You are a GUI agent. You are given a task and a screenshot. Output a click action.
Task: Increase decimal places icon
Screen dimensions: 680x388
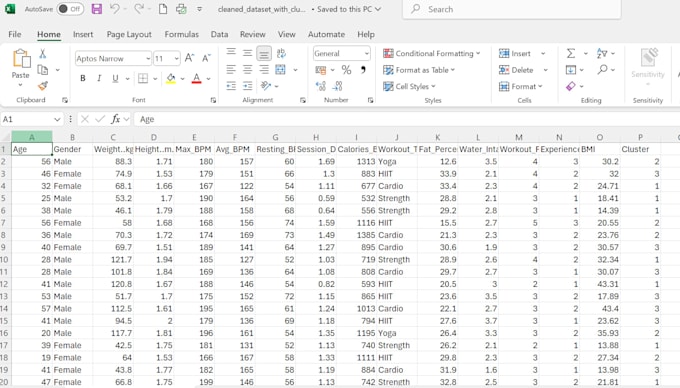[x=321, y=86]
